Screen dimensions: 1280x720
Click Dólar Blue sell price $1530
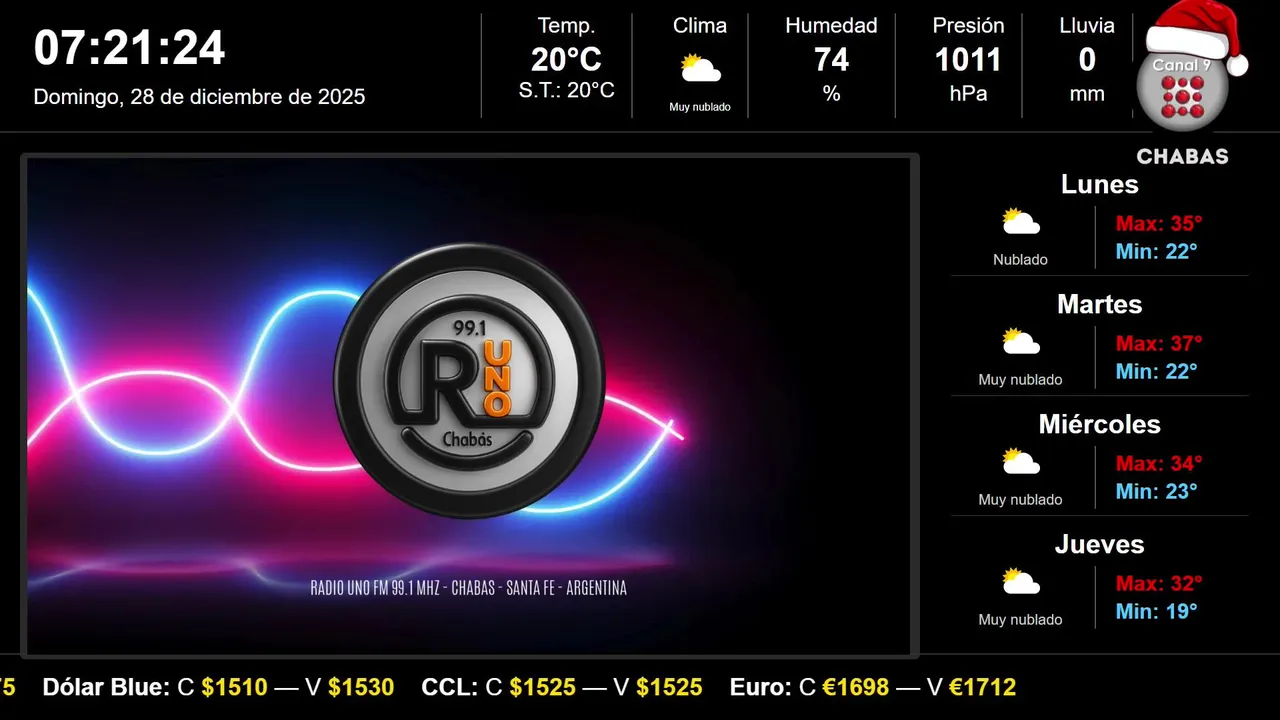[361, 687]
